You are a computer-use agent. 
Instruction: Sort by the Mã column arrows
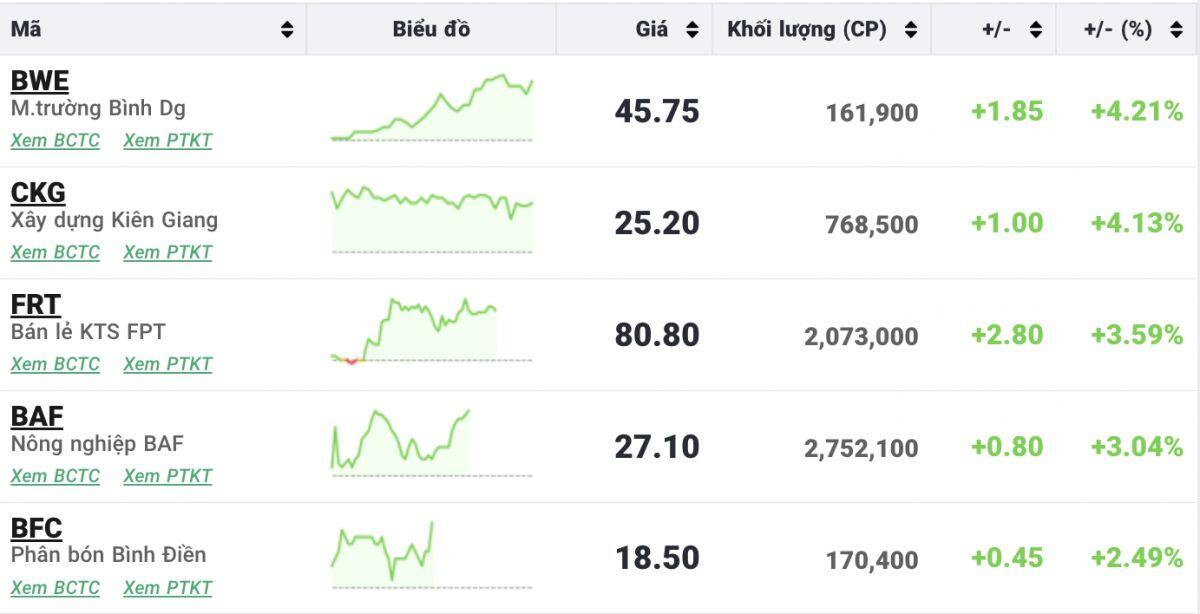click(x=287, y=30)
